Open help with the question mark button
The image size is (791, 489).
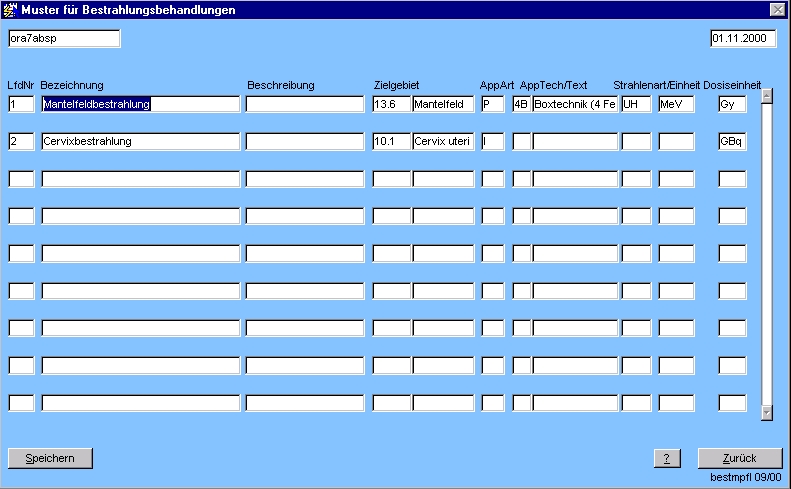tap(667, 458)
